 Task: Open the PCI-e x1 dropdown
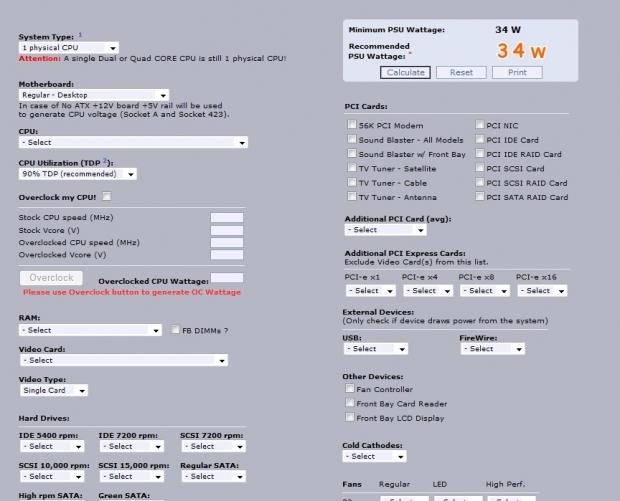pyautogui.click(x=370, y=291)
